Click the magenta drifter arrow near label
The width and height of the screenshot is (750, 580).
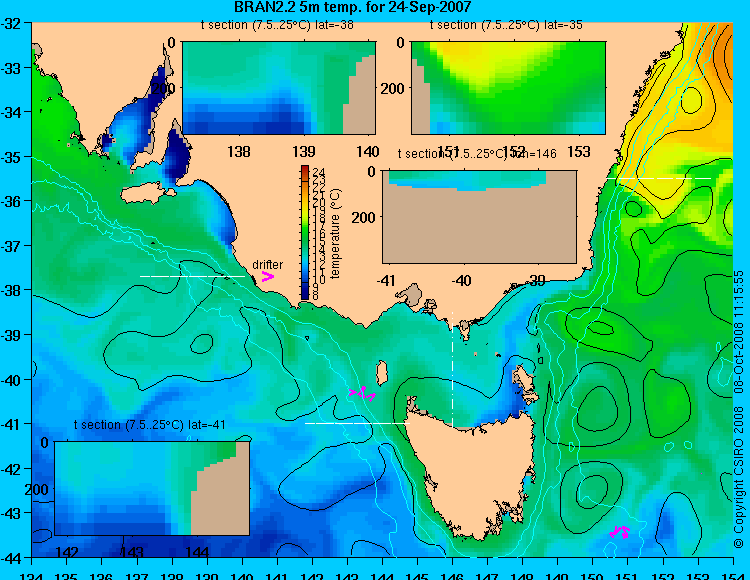[x=267, y=276]
